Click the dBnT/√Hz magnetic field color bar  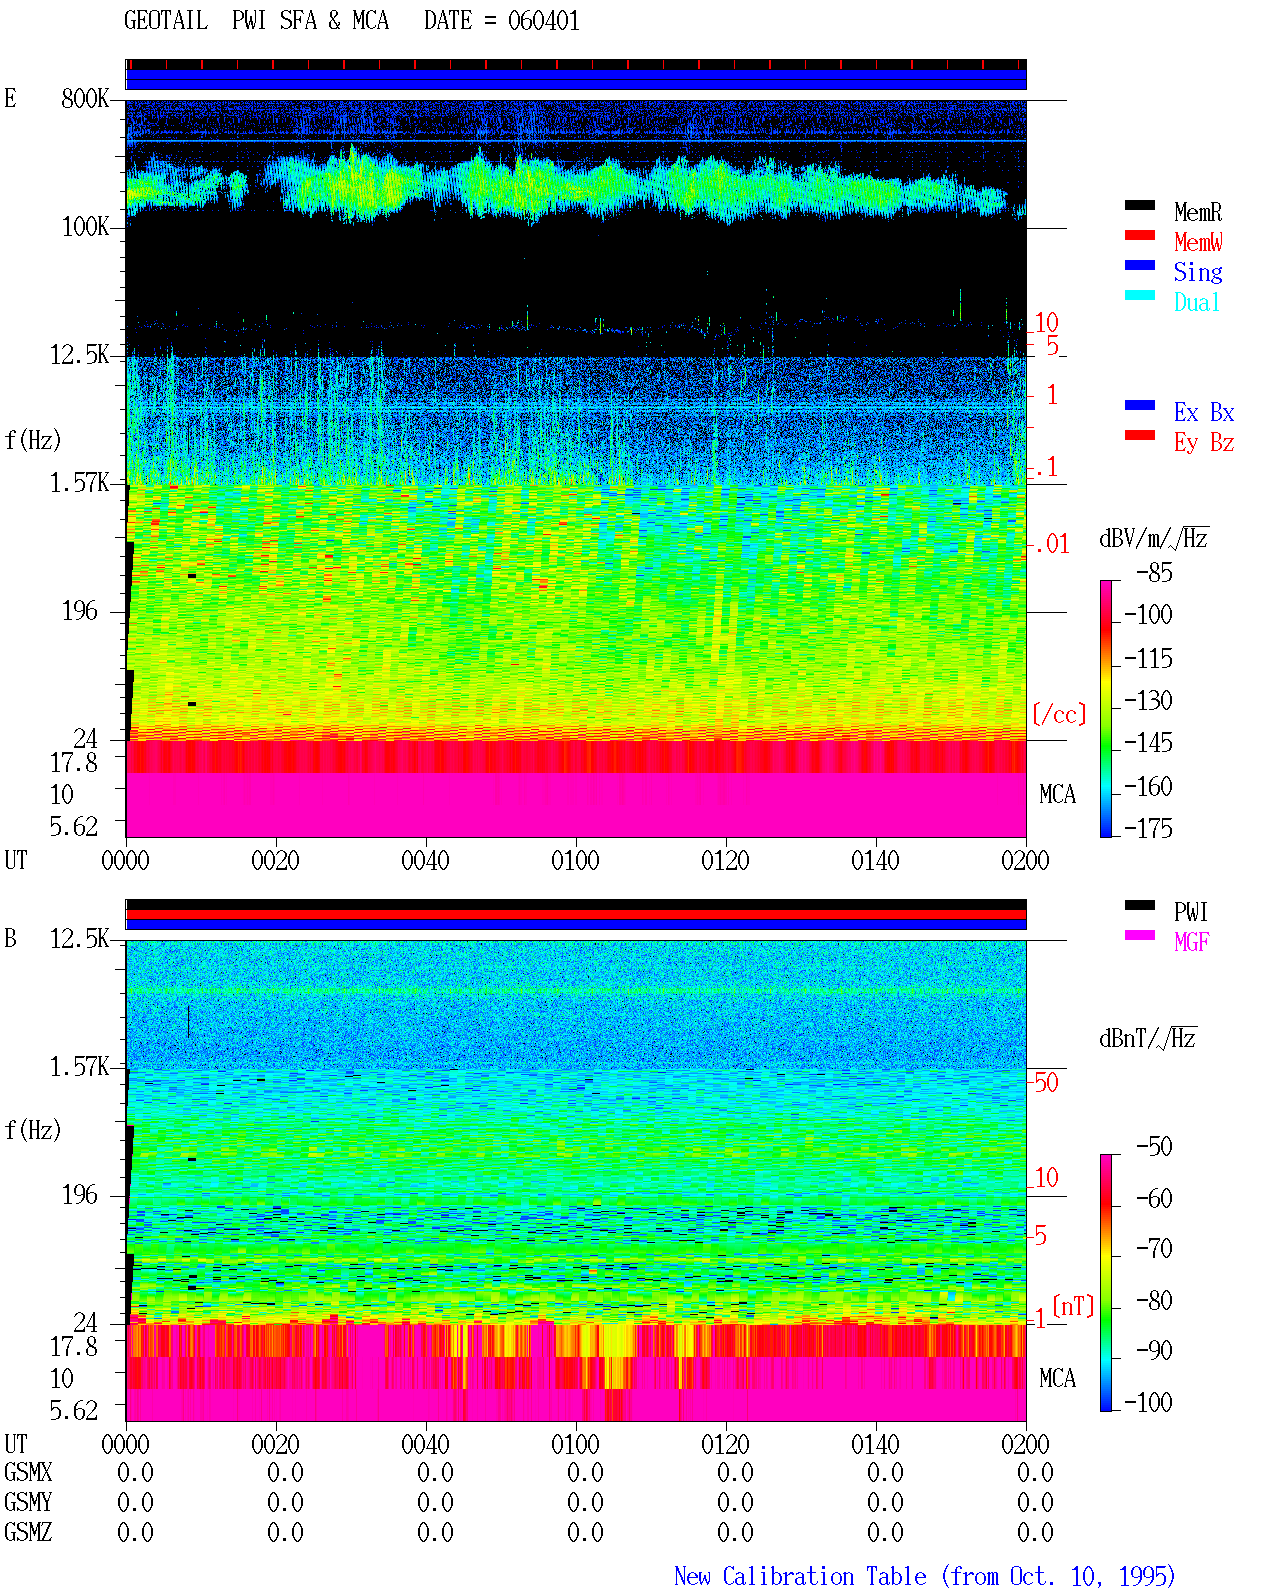(1106, 1283)
